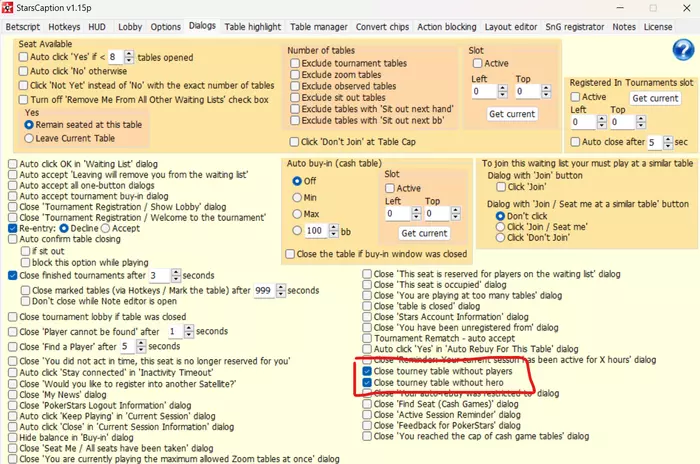Check Close tournament lobby if table was closed
Viewport: 700px width, 464px height.
pos(12,317)
